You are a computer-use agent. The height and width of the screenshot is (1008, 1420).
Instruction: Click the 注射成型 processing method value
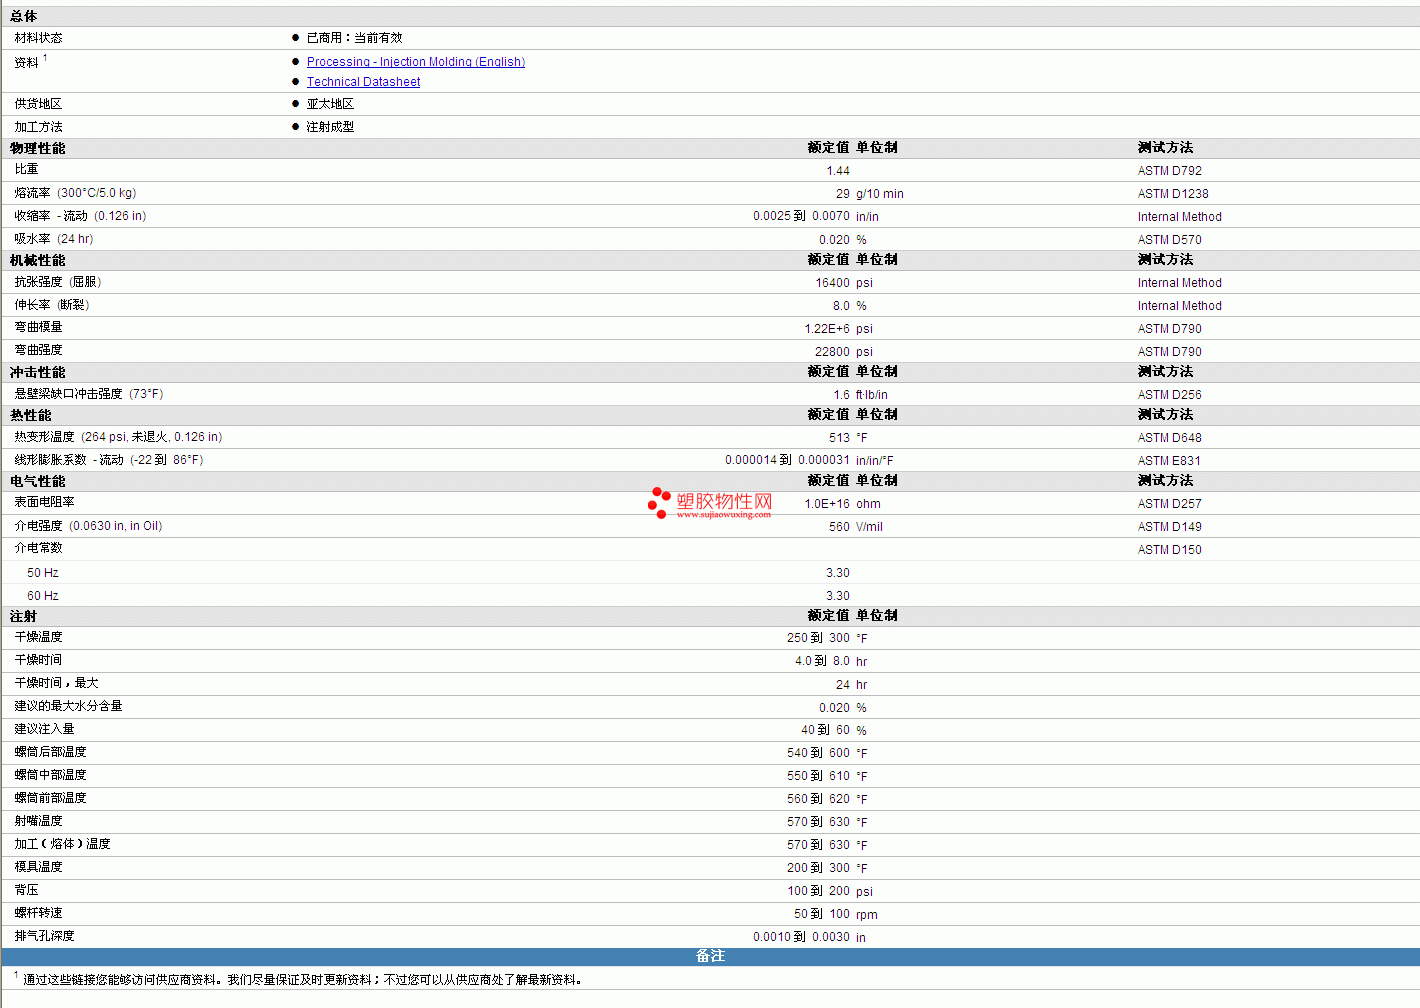coord(330,127)
